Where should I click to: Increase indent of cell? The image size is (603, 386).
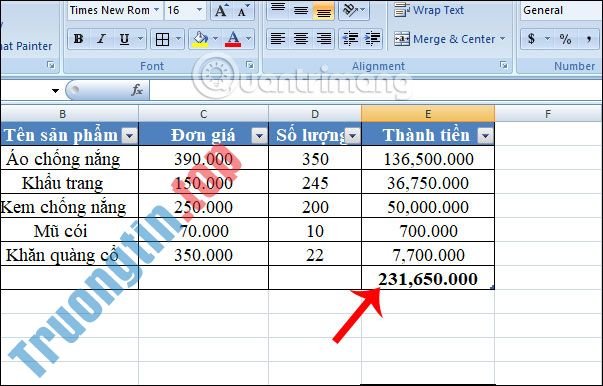(x=372, y=39)
